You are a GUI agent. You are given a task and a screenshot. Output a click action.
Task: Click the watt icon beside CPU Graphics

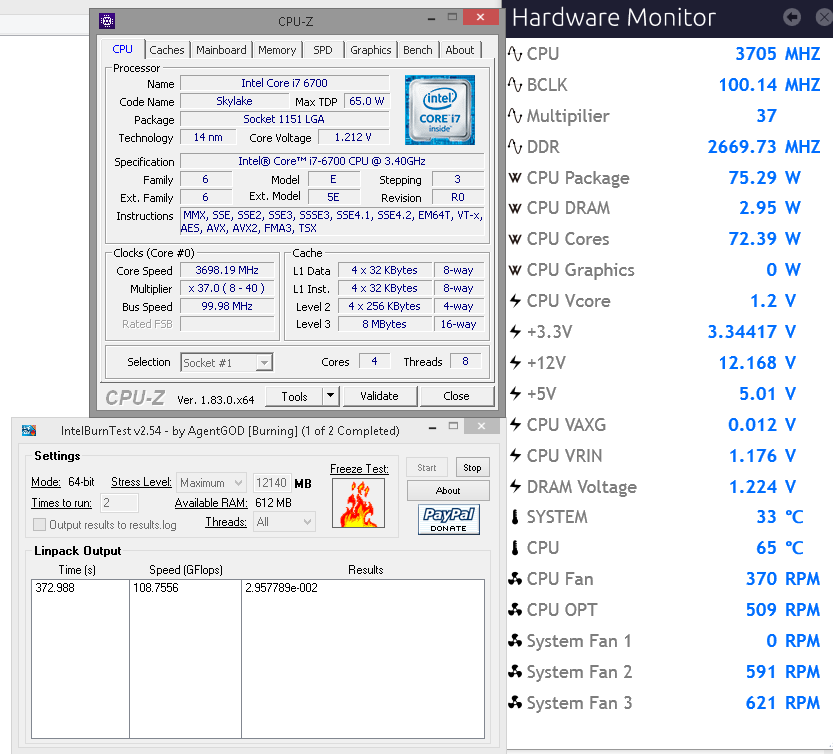pyautogui.click(x=515, y=270)
